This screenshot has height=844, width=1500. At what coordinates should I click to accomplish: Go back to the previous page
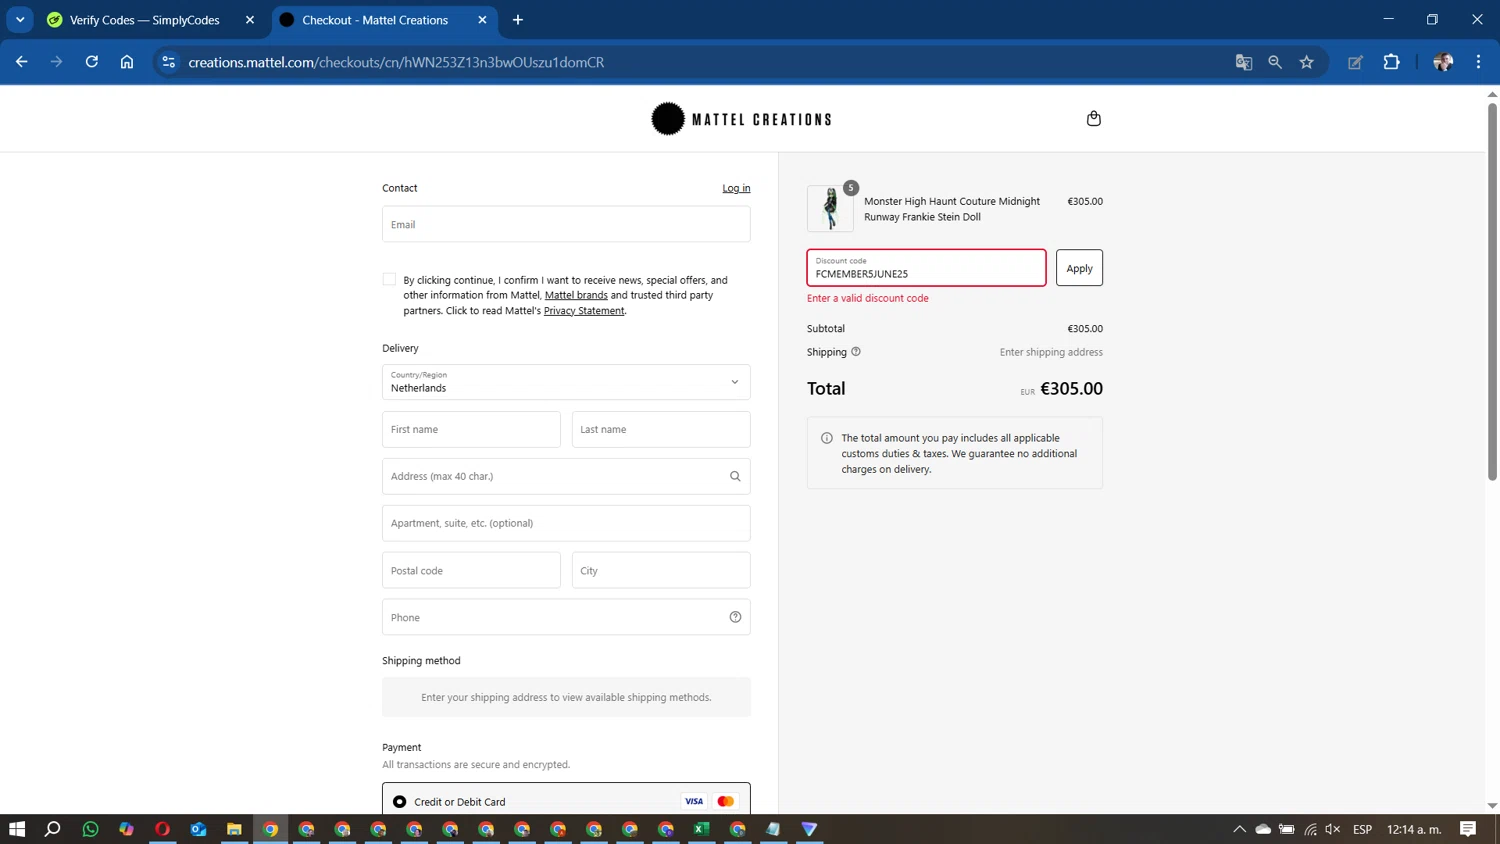pos(22,62)
